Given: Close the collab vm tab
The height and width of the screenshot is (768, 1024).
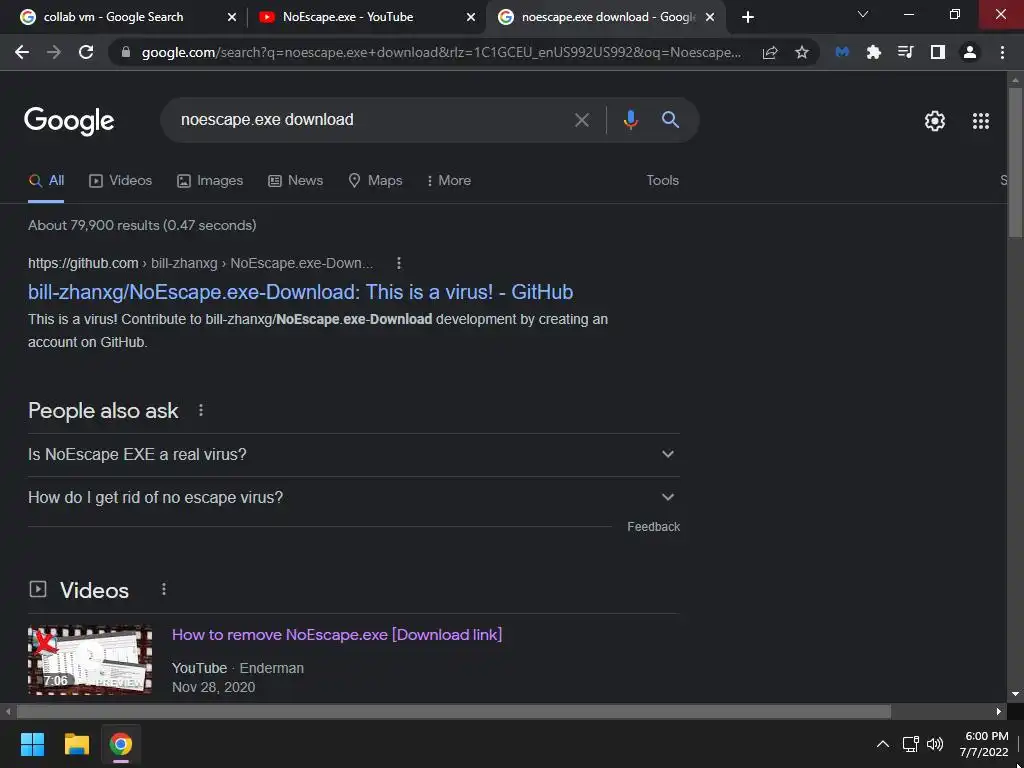Looking at the screenshot, I should point(231,18).
